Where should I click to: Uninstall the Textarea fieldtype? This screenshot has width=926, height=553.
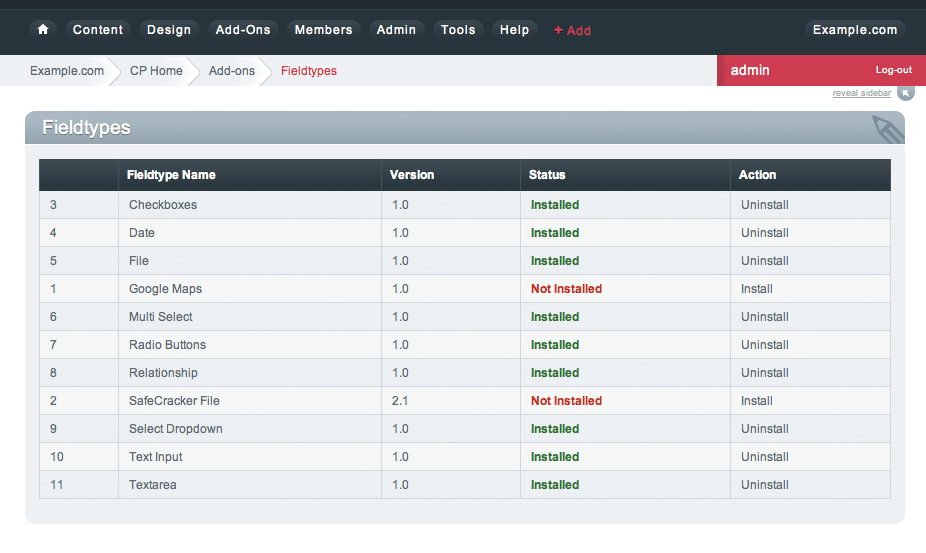(x=765, y=484)
